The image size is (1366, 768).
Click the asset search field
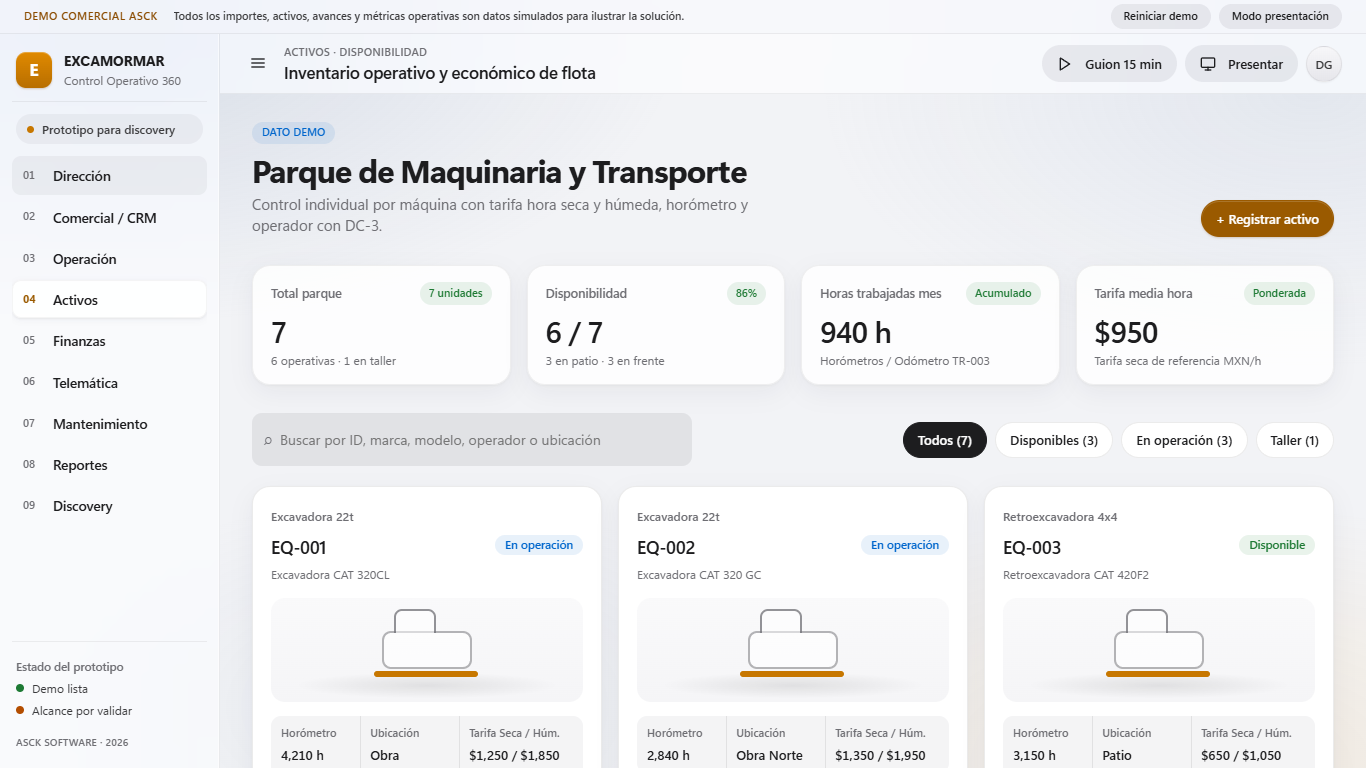click(x=472, y=440)
